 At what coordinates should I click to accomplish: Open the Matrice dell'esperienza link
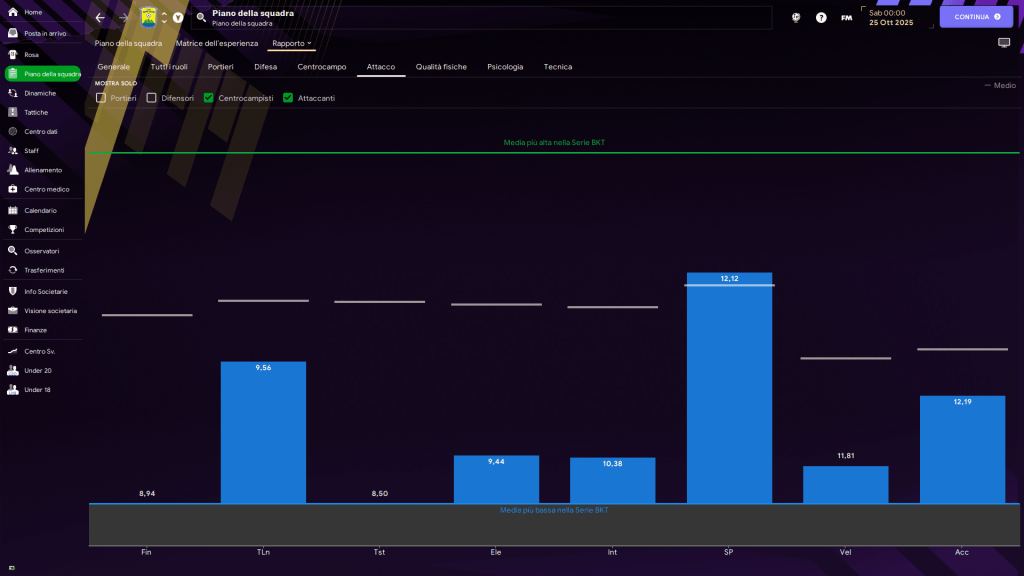pyautogui.click(x=216, y=43)
